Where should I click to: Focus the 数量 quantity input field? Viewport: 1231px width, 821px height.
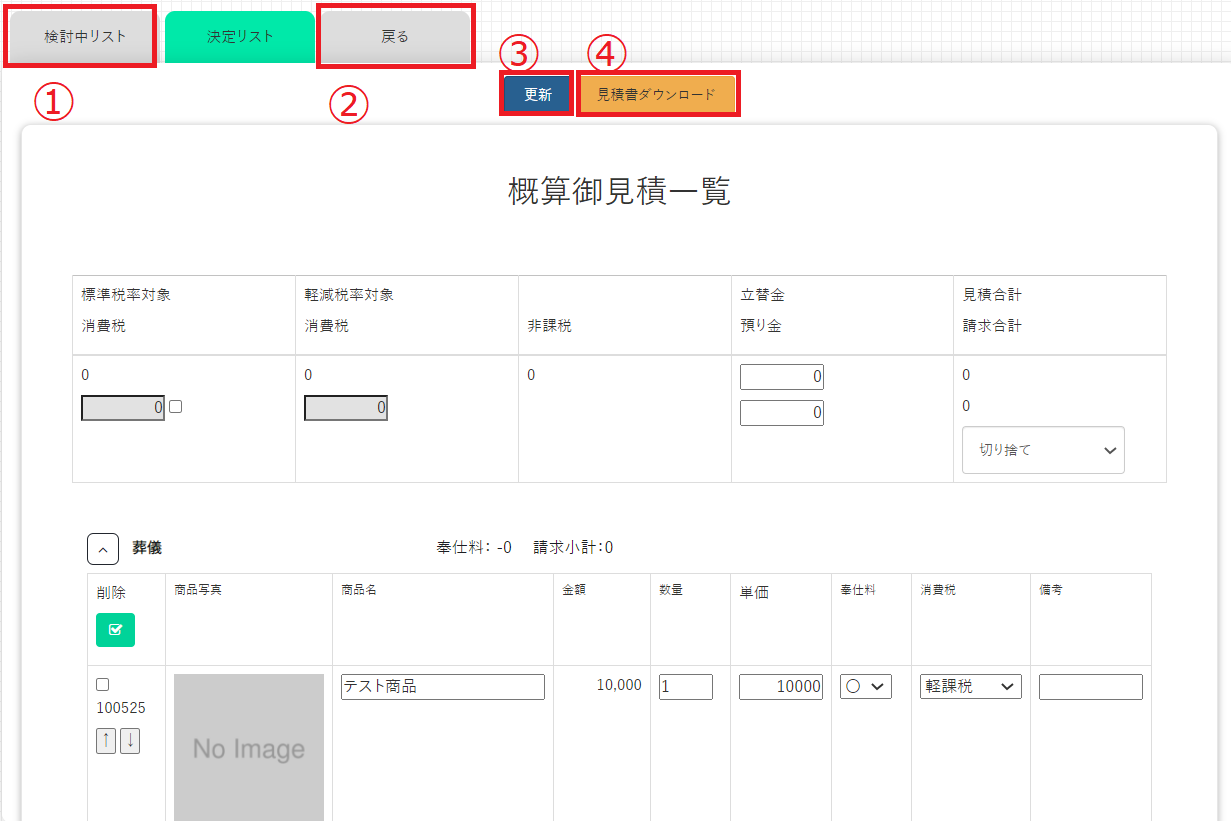pos(685,687)
